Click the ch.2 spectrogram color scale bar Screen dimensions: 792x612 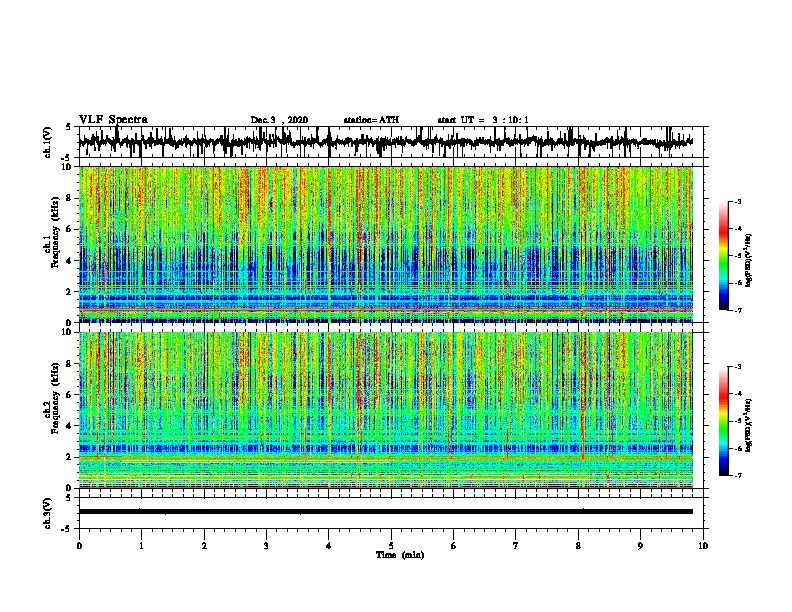pos(723,421)
